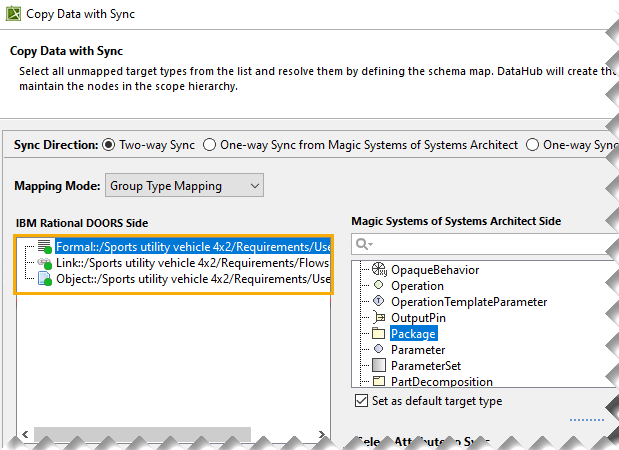Click the Object document icon in DOORS tree
Screen dimensions: 619x450
45,279
